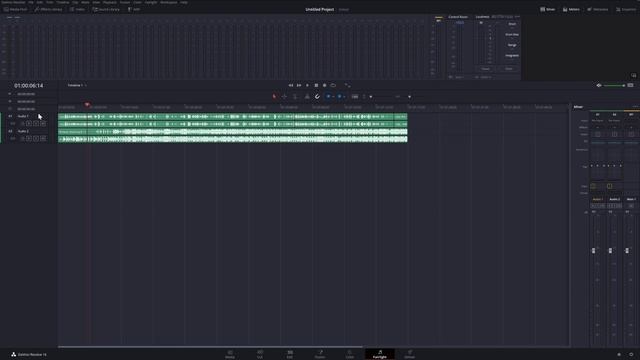This screenshot has width=640, height=360.
Task: Click the 01:00:06:14 timecode display
Action: pyautogui.click(x=29, y=85)
